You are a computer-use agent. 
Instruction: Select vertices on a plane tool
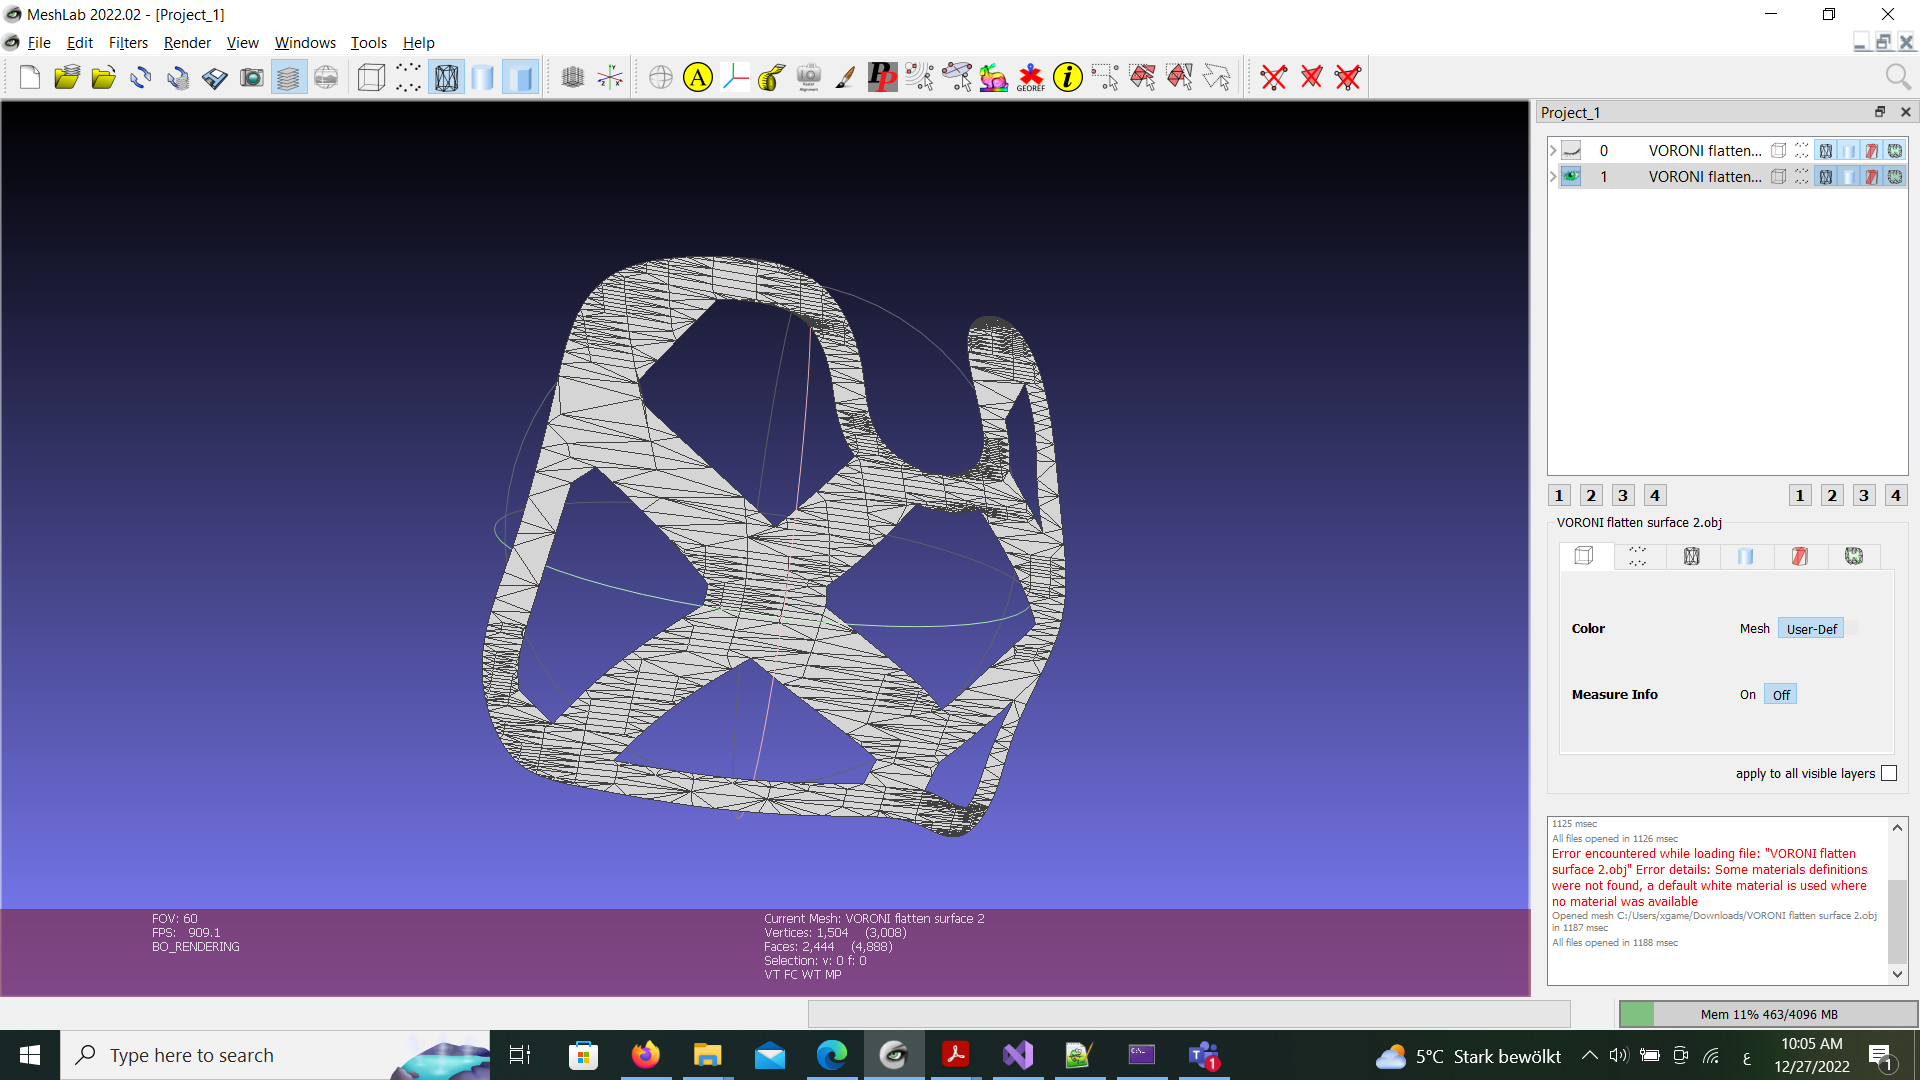[957, 77]
